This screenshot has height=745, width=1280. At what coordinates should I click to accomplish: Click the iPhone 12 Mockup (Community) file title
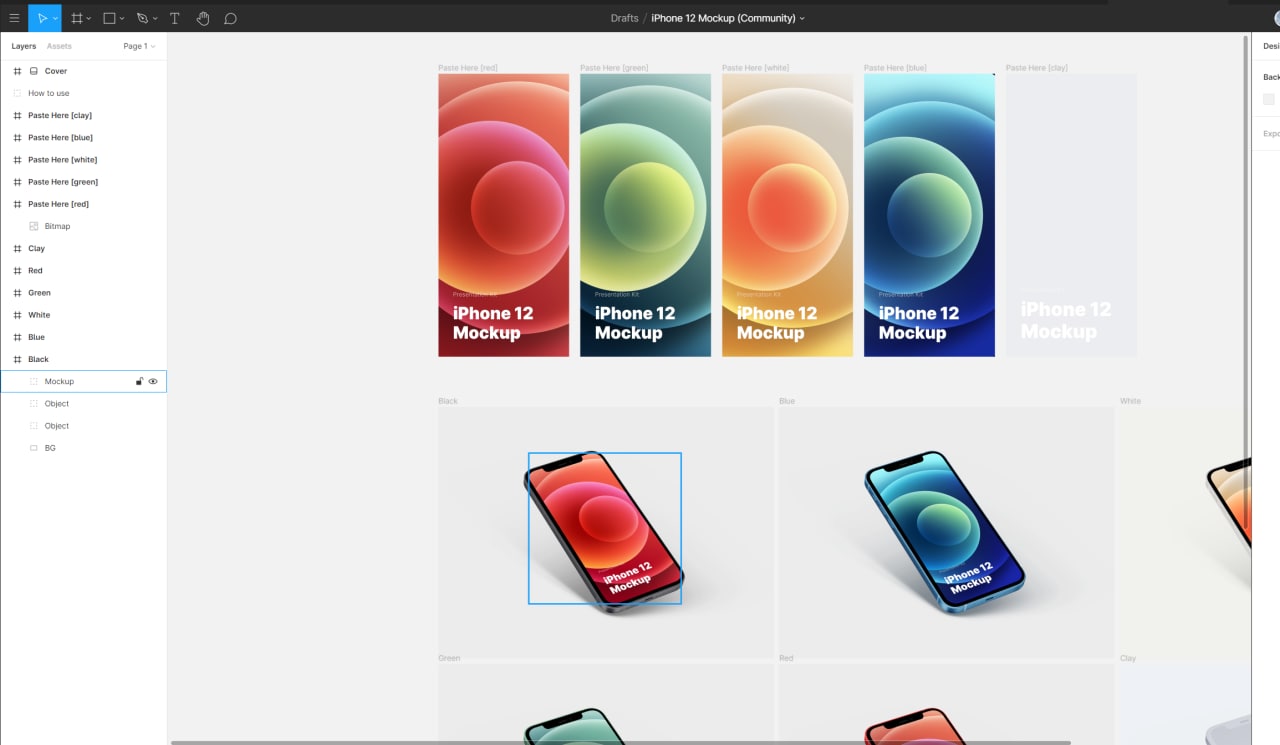pyautogui.click(x=723, y=18)
